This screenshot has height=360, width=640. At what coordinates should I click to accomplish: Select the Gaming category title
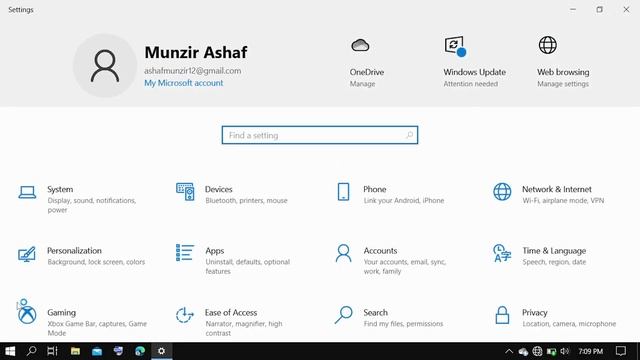(61, 313)
